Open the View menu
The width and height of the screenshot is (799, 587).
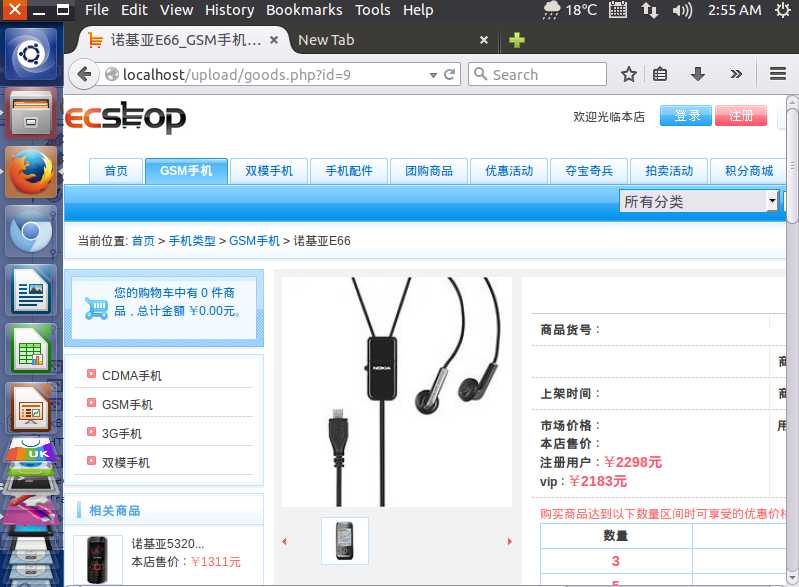(x=176, y=10)
